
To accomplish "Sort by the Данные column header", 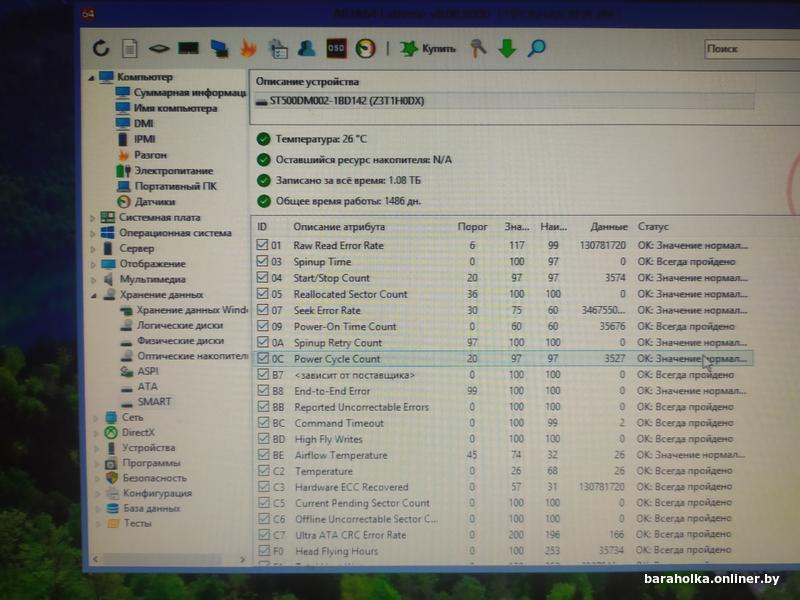I will pyautogui.click(x=608, y=227).
